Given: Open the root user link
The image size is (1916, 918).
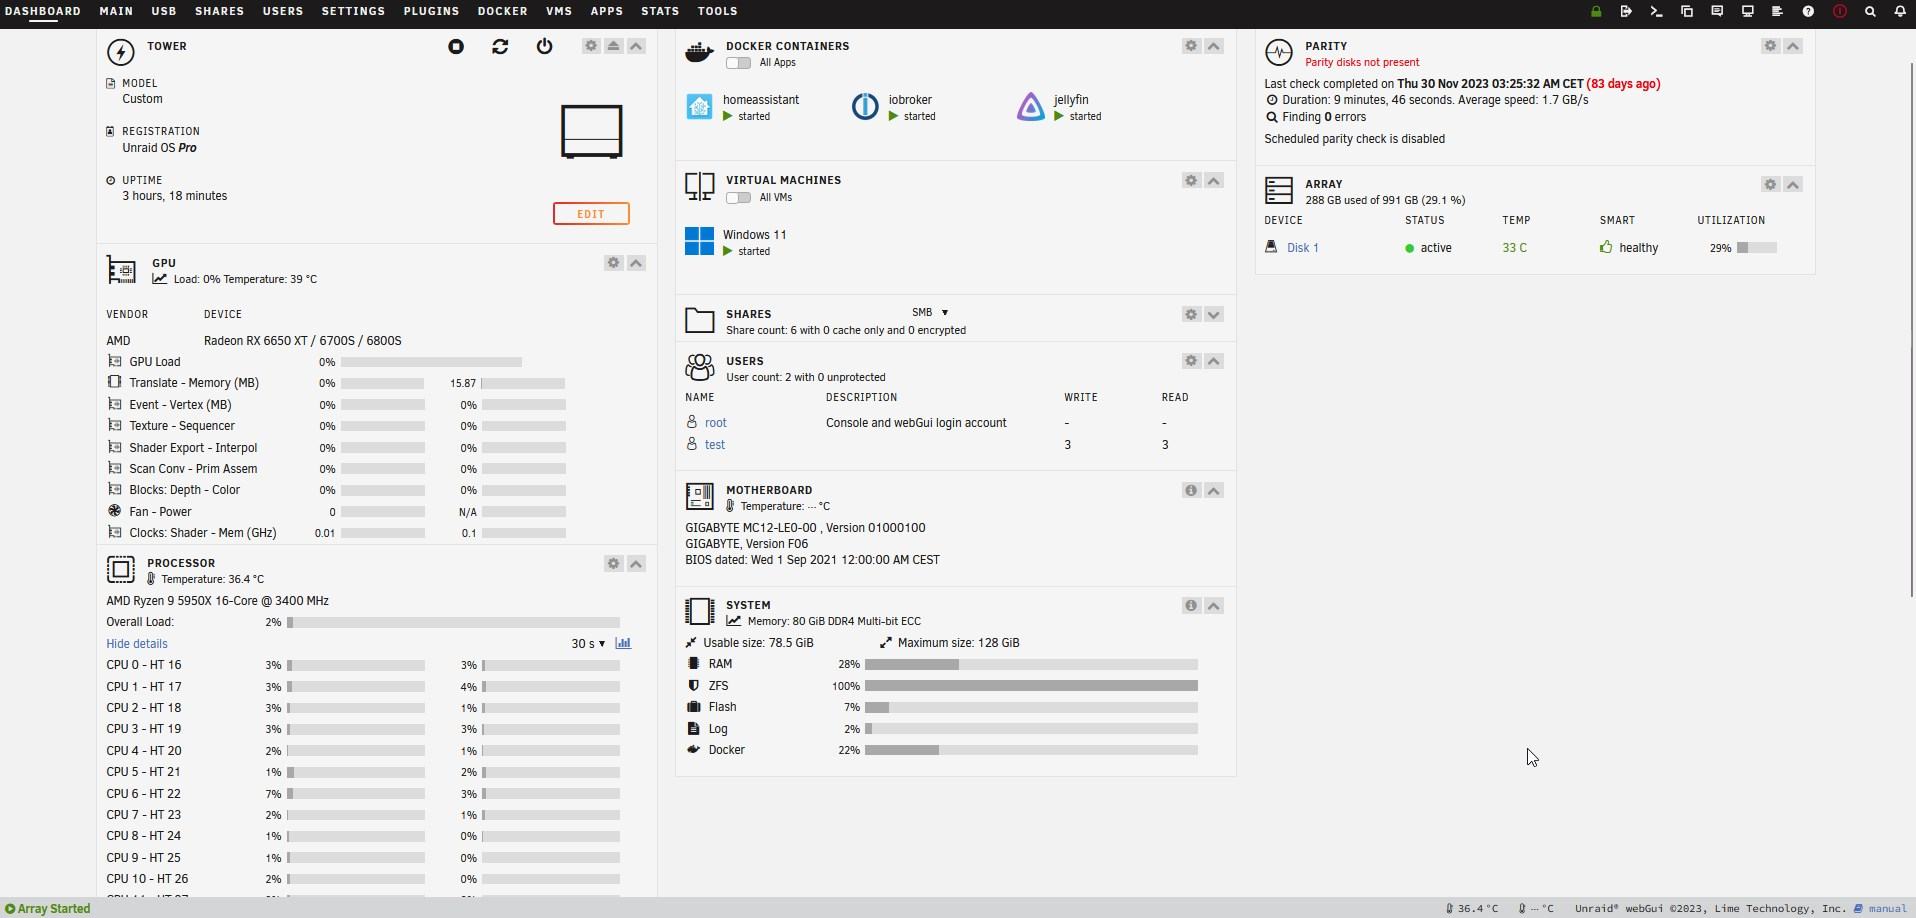Looking at the screenshot, I should [716, 423].
